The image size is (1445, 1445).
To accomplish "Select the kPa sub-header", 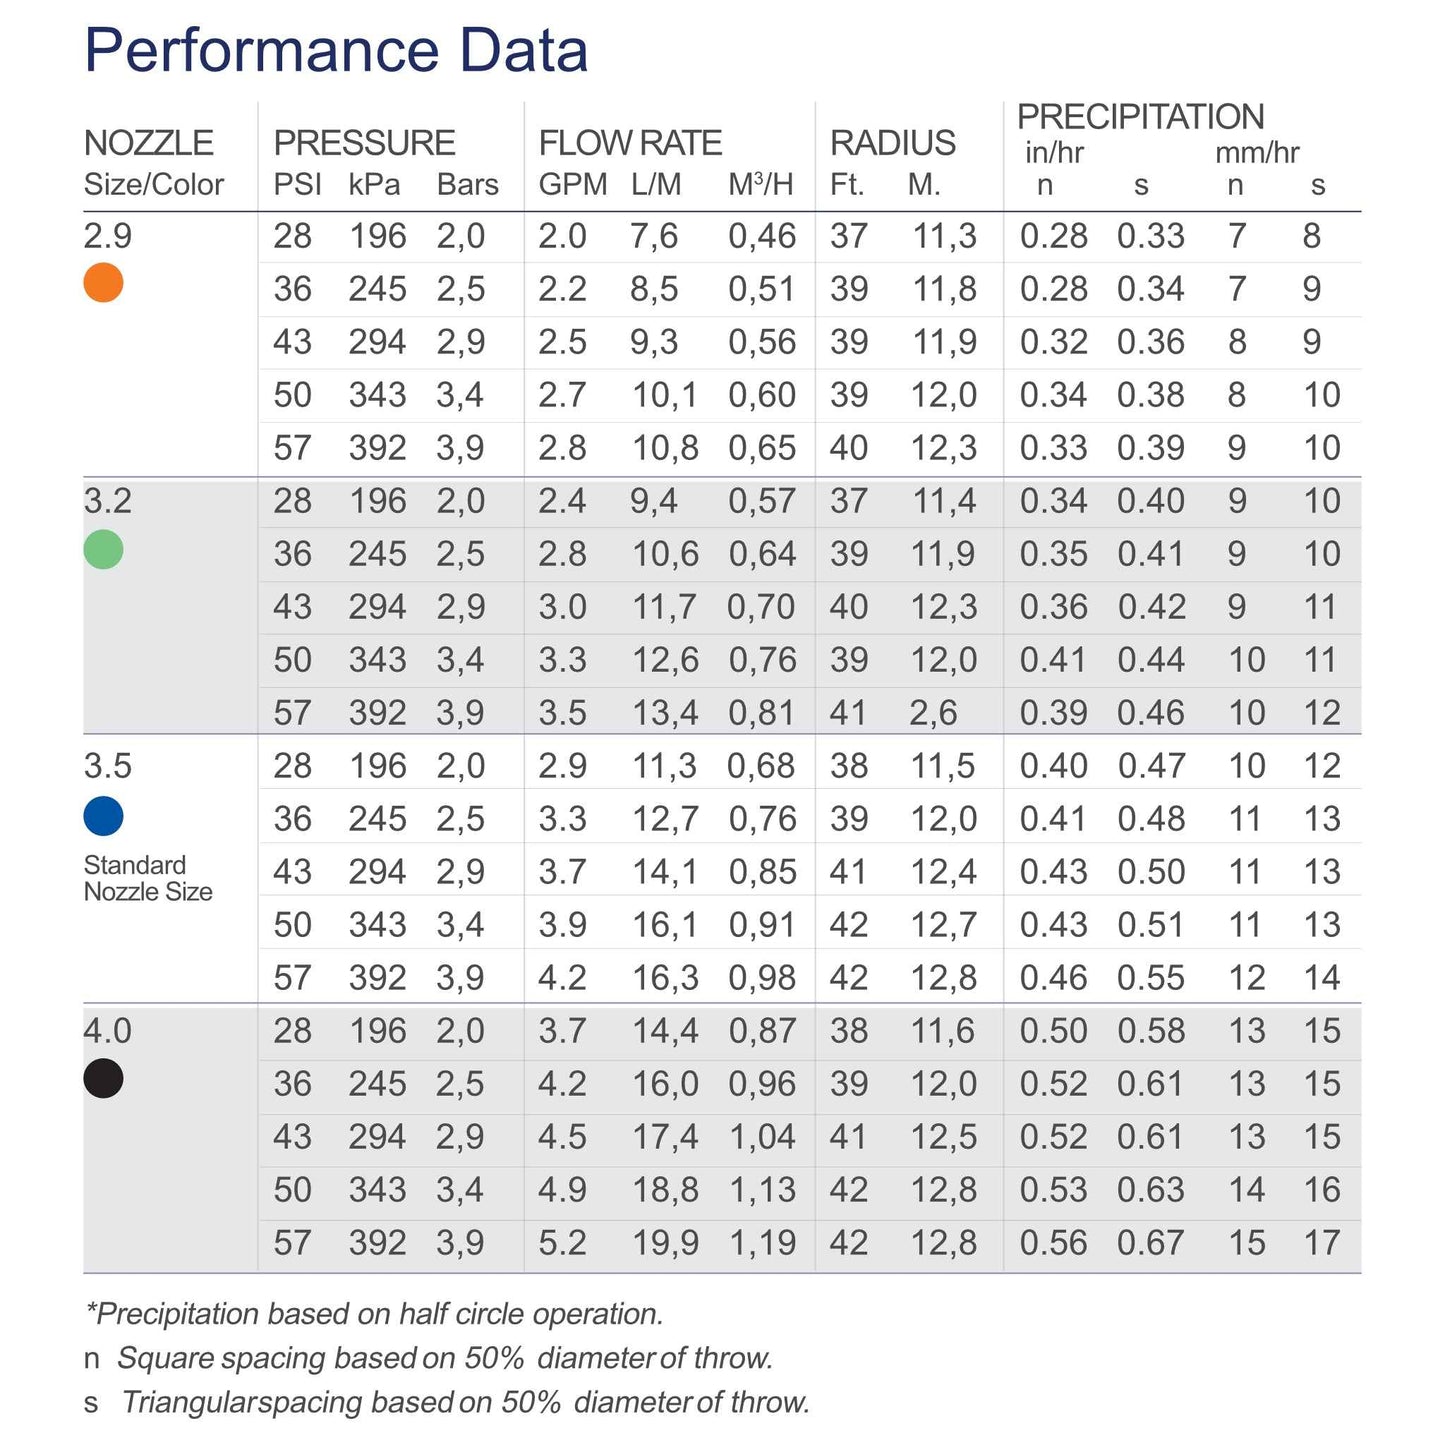I will pyautogui.click(x=374, y=185).
